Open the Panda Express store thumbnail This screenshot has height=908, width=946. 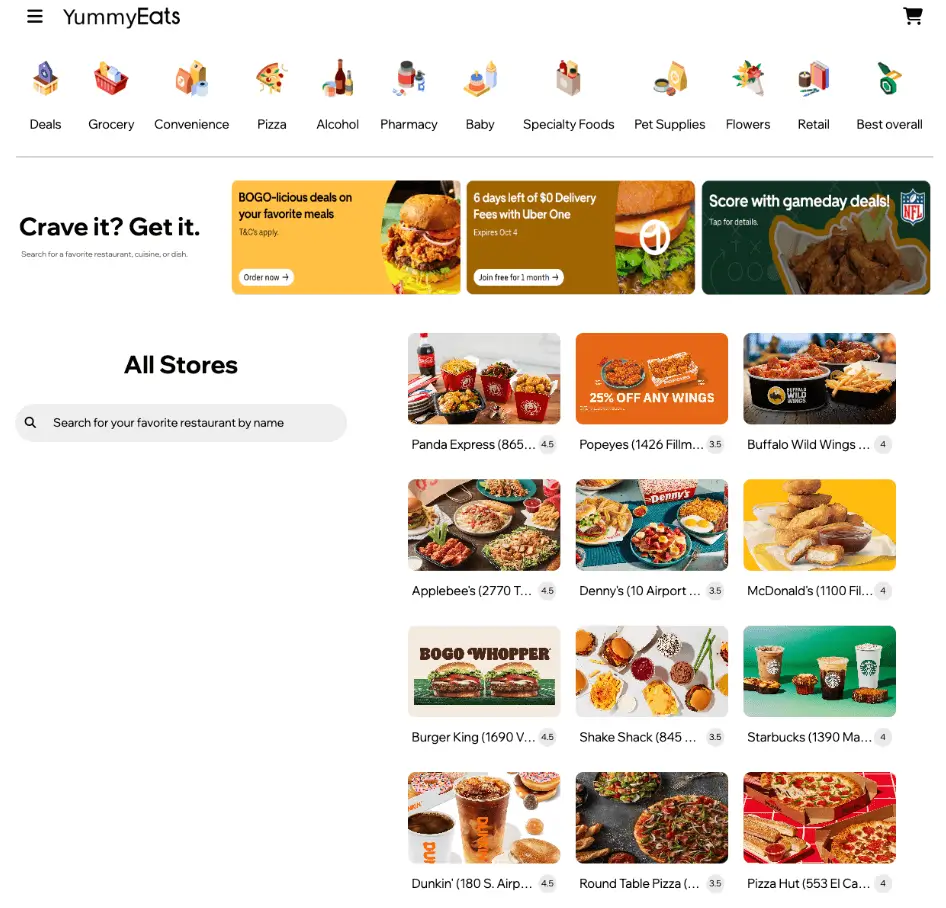[484, 378]
